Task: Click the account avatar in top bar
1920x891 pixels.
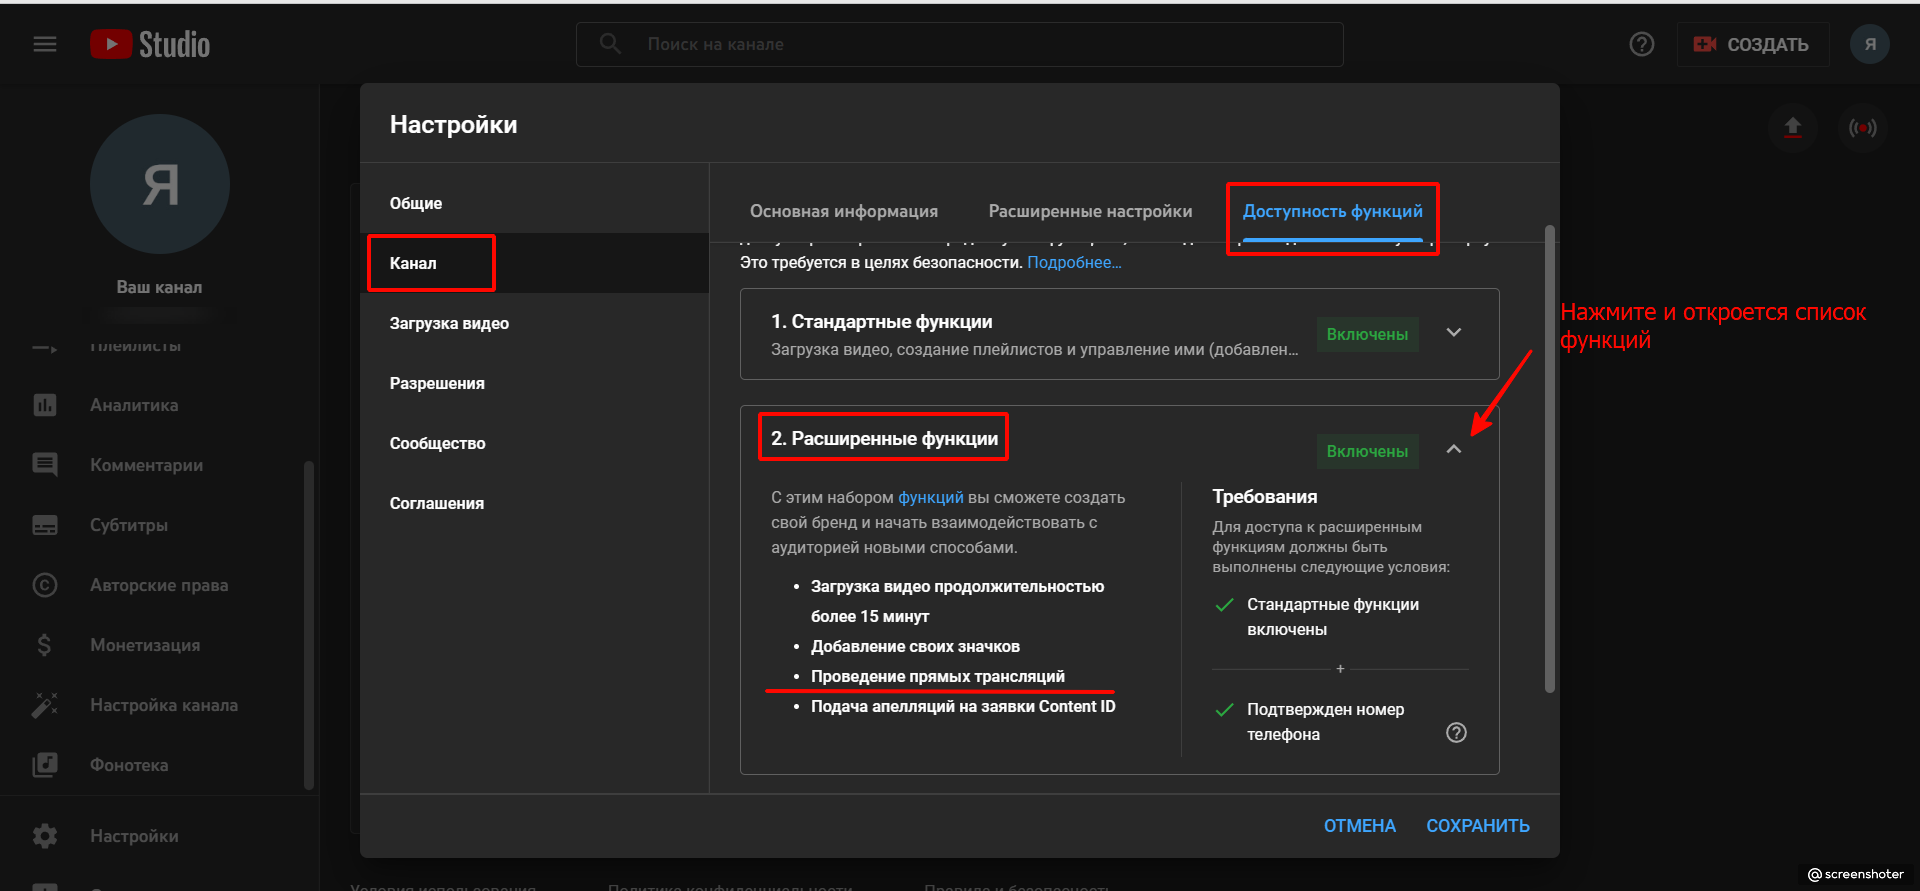Action: pos(1869,44)
